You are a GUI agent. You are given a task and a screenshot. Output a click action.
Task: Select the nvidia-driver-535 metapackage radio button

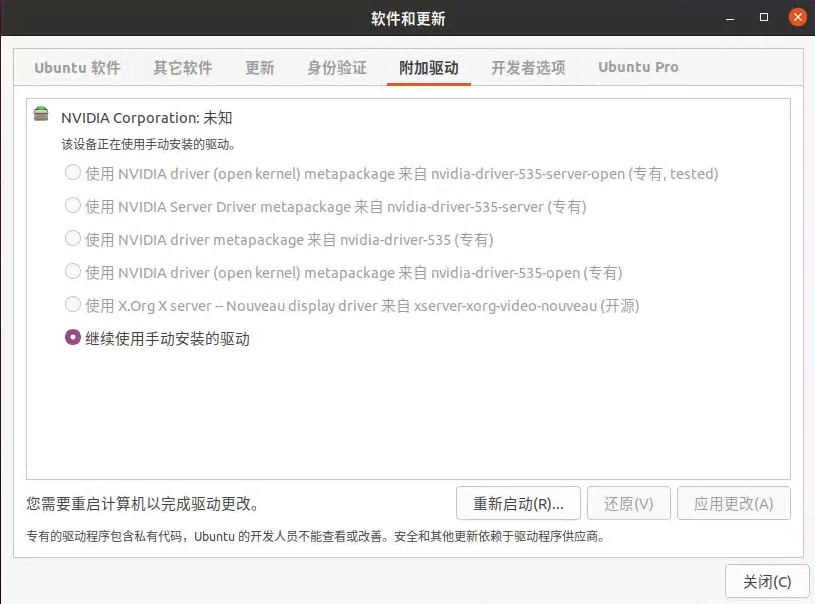tap(73, 239)
